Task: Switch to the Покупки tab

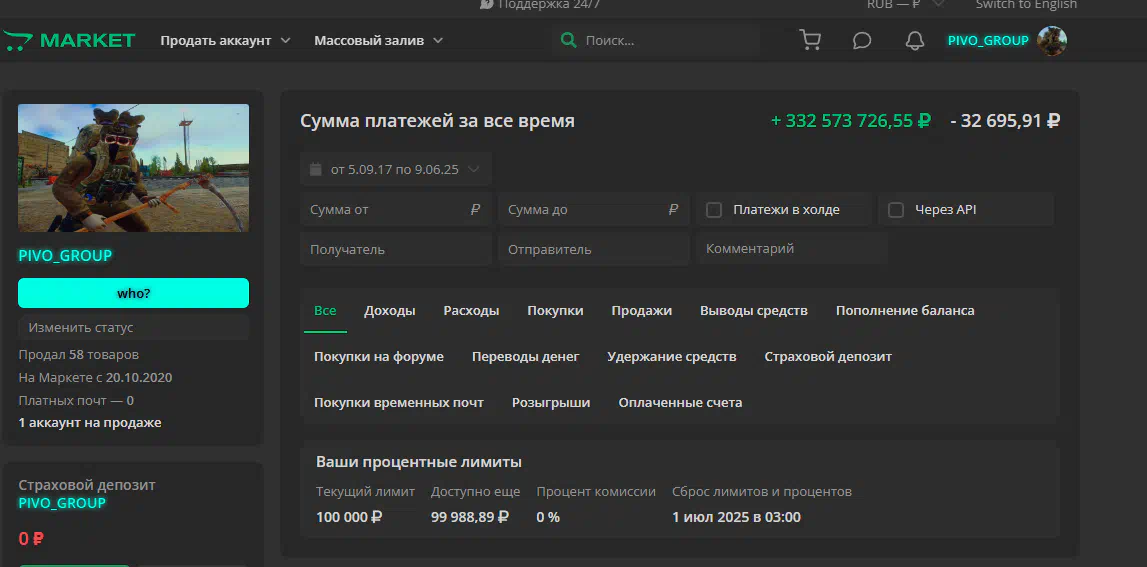Action: [555, 311]
